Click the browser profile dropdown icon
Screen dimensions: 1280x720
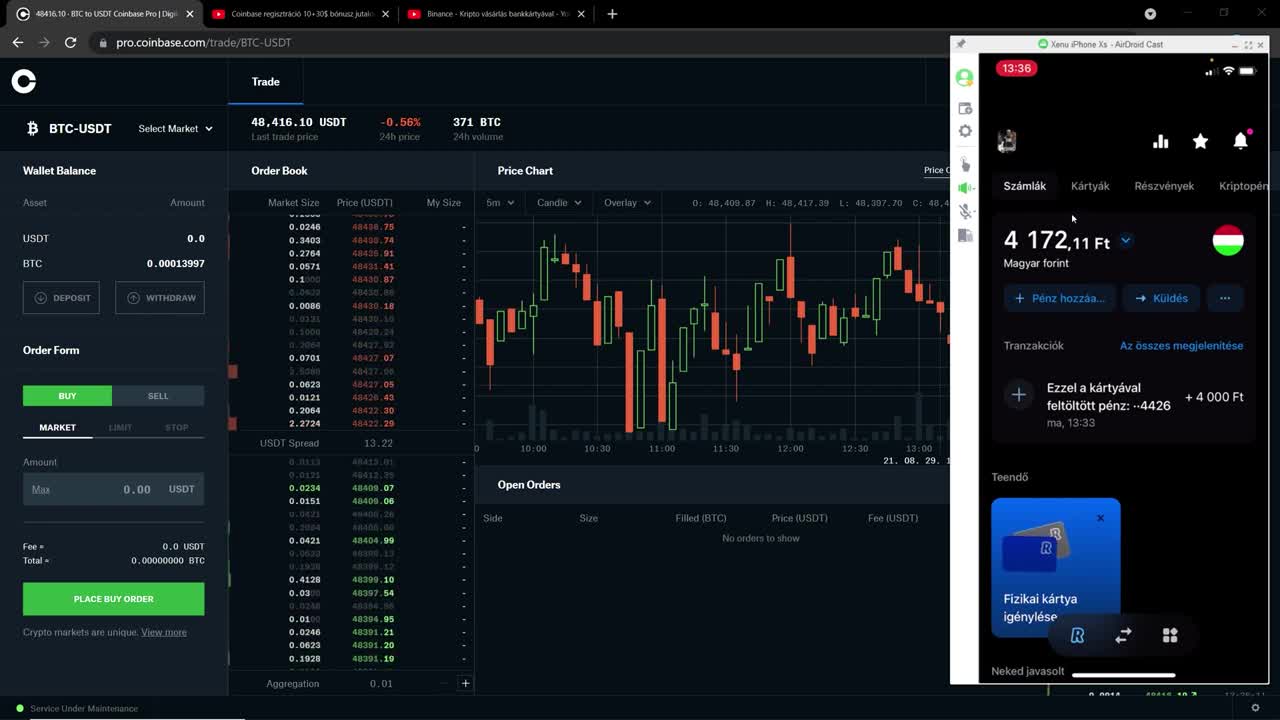(x=1150, y=14)
